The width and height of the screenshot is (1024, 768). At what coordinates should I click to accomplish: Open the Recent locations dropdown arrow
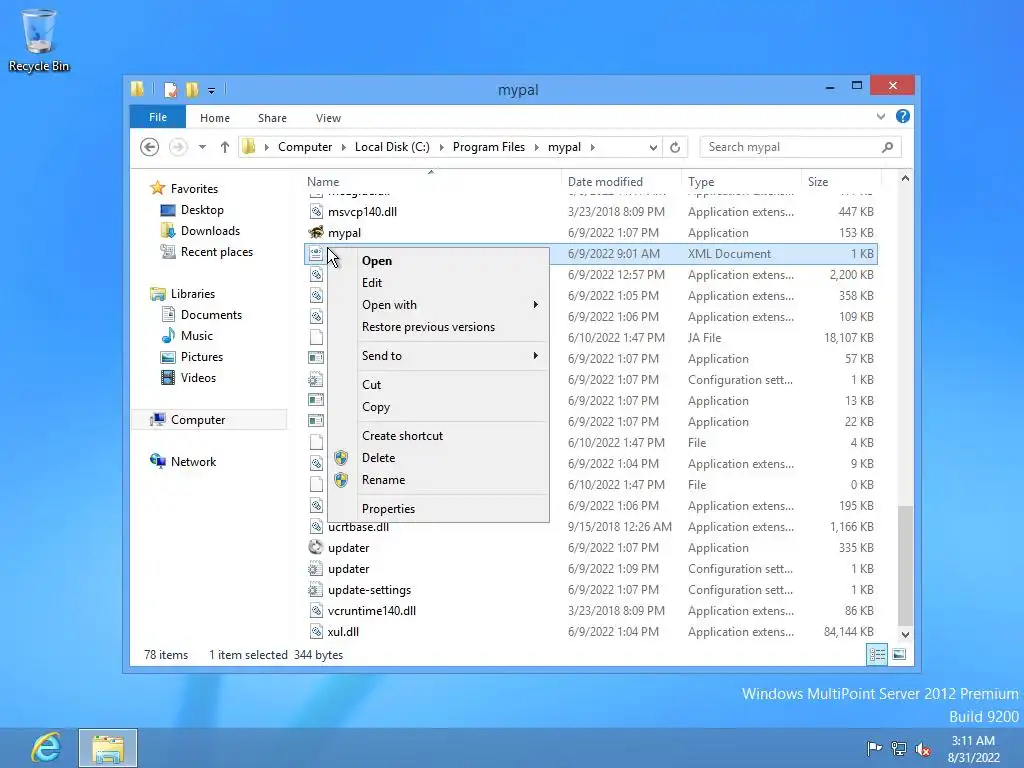tap(202, 147)
